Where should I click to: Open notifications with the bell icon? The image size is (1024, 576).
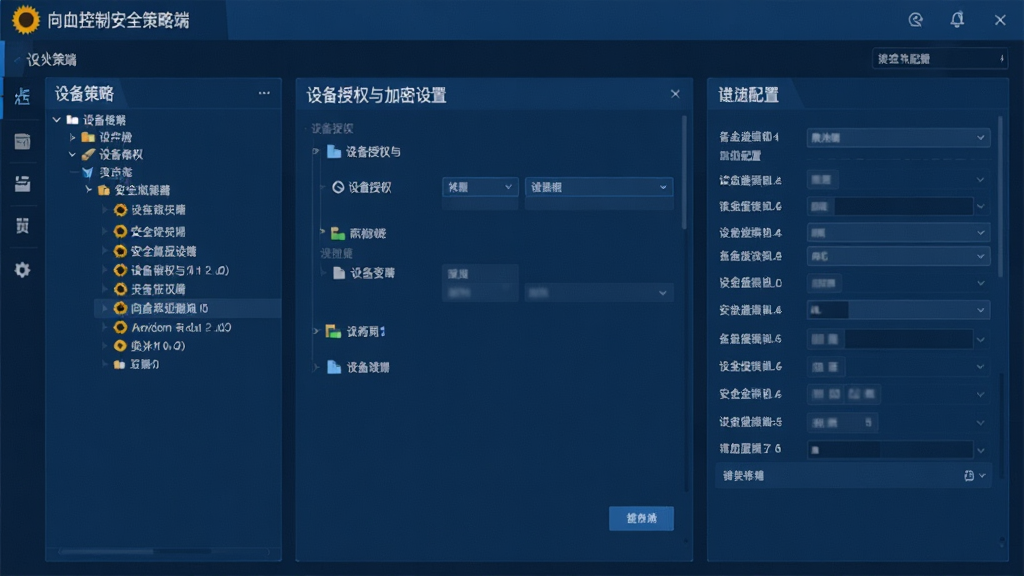pos(957,20)
